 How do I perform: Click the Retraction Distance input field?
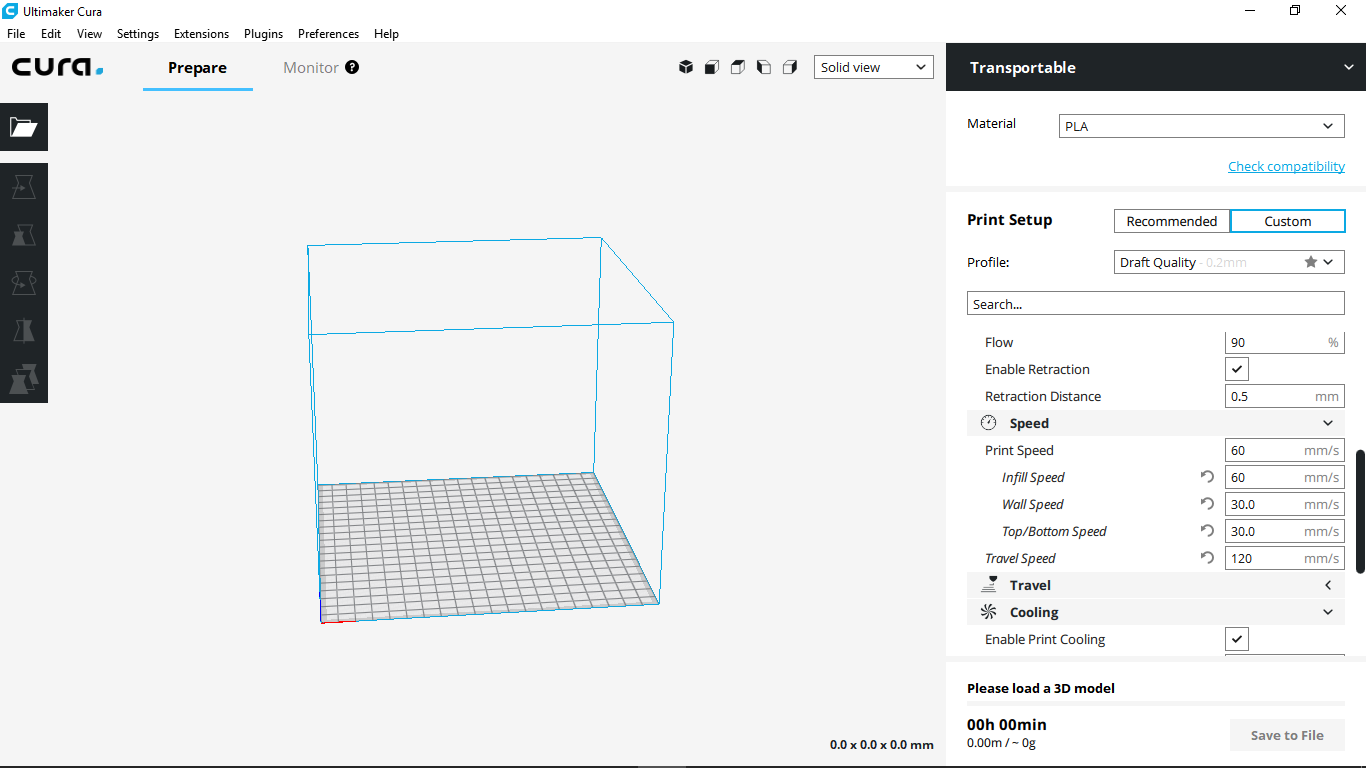point(1285,396)
